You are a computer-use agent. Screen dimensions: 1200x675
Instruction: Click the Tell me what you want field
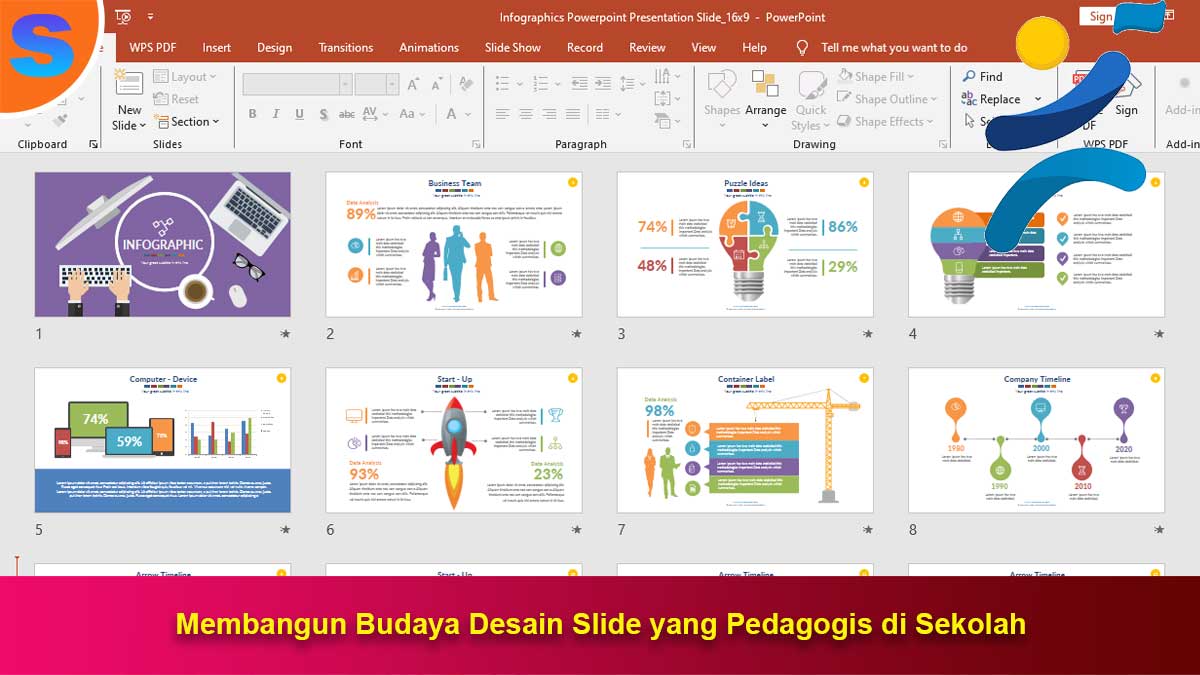click(894, 47)
